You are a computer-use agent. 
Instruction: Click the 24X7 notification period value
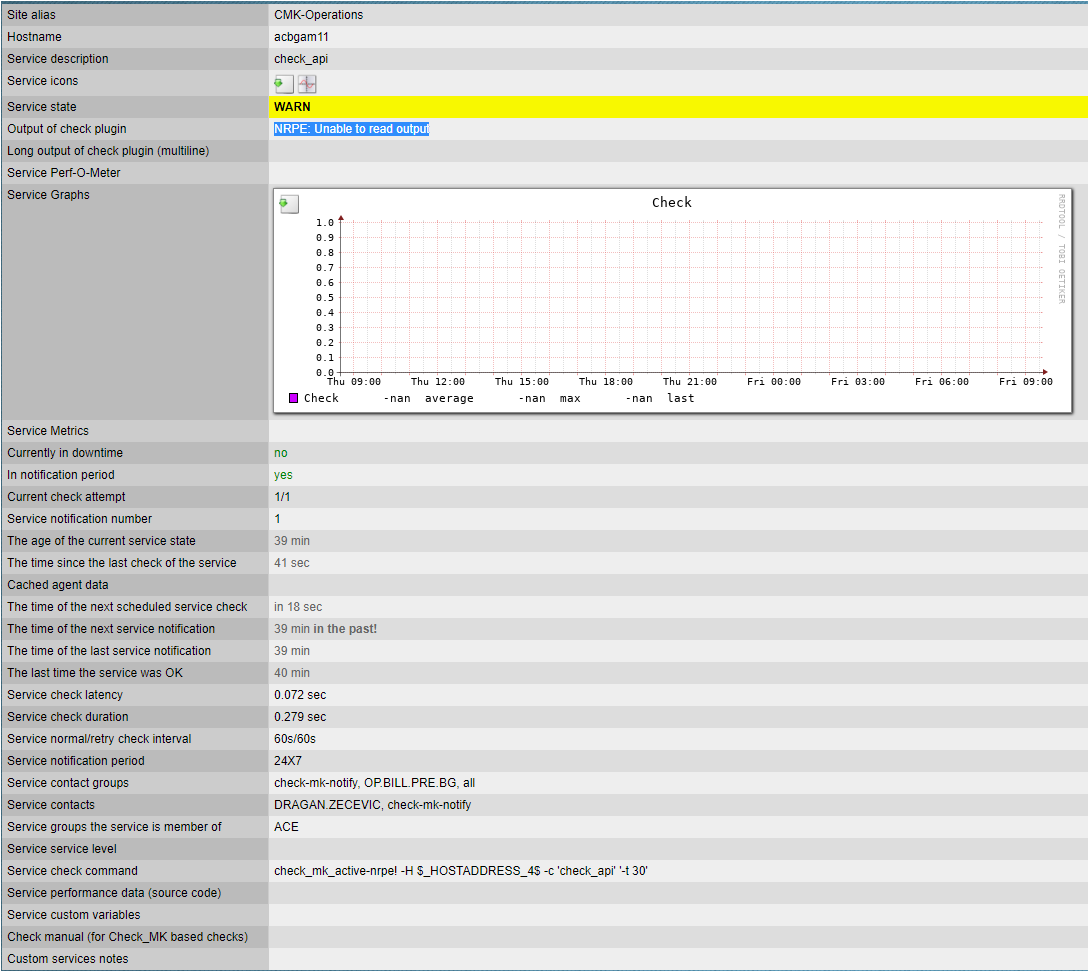(x=288, y=761)
